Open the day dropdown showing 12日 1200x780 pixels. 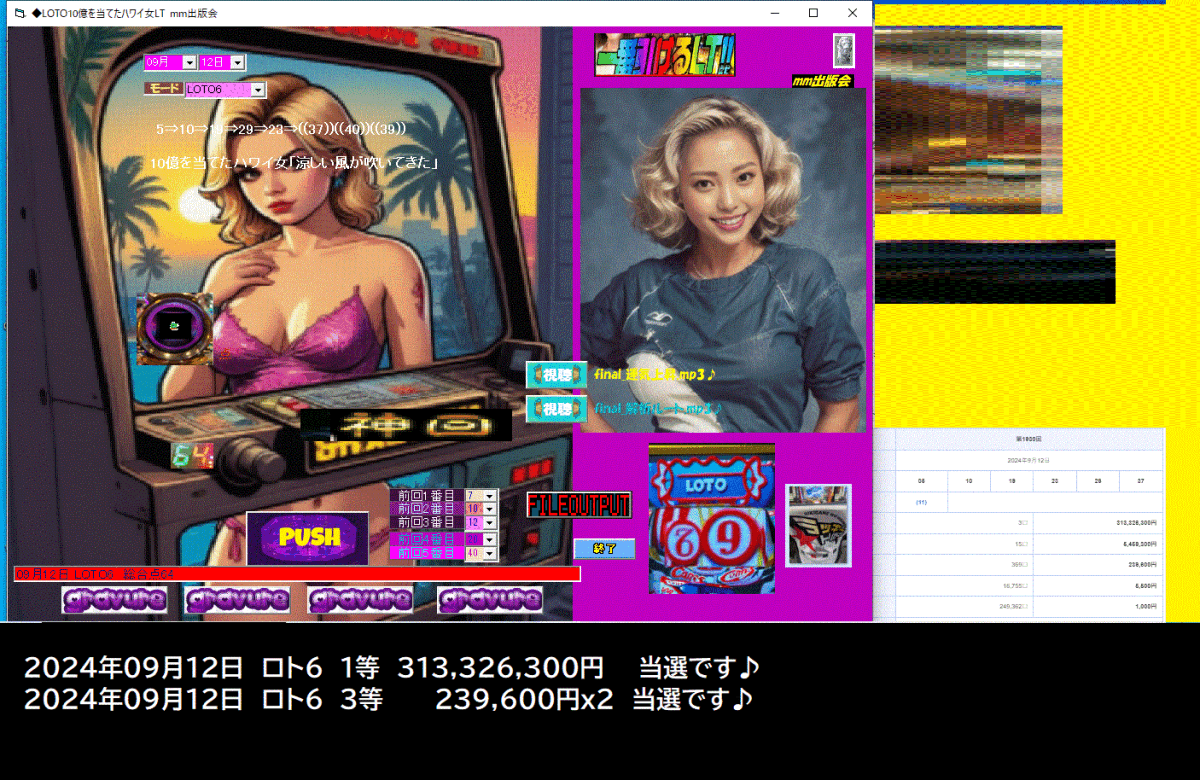tap(222, 62)
